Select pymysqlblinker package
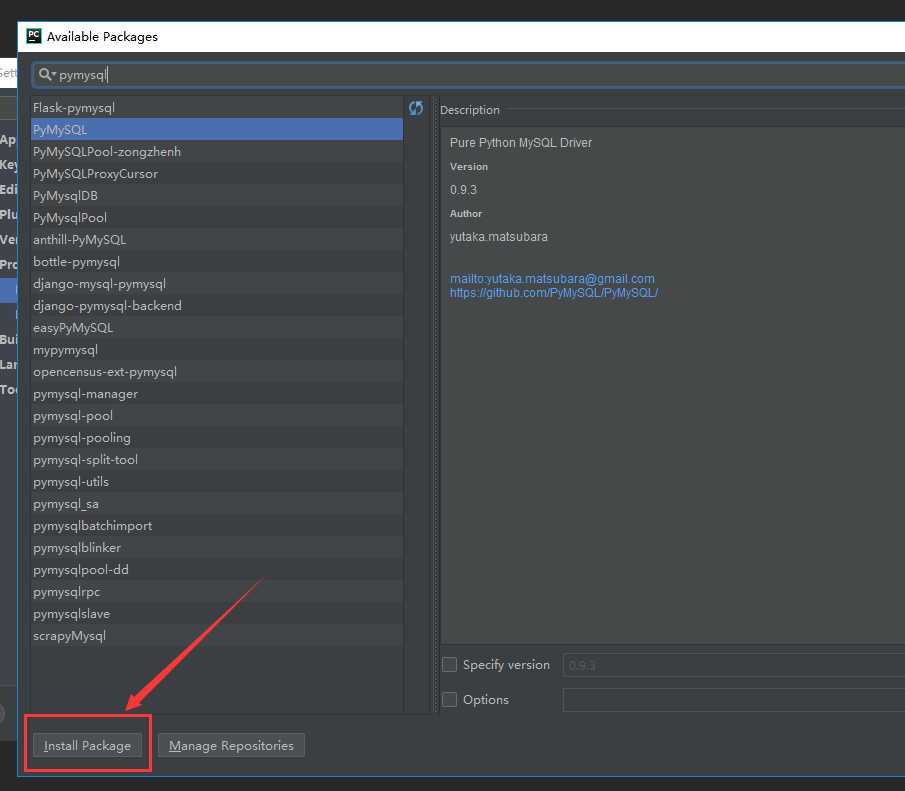The image size is (905, 791). point(217,547)
